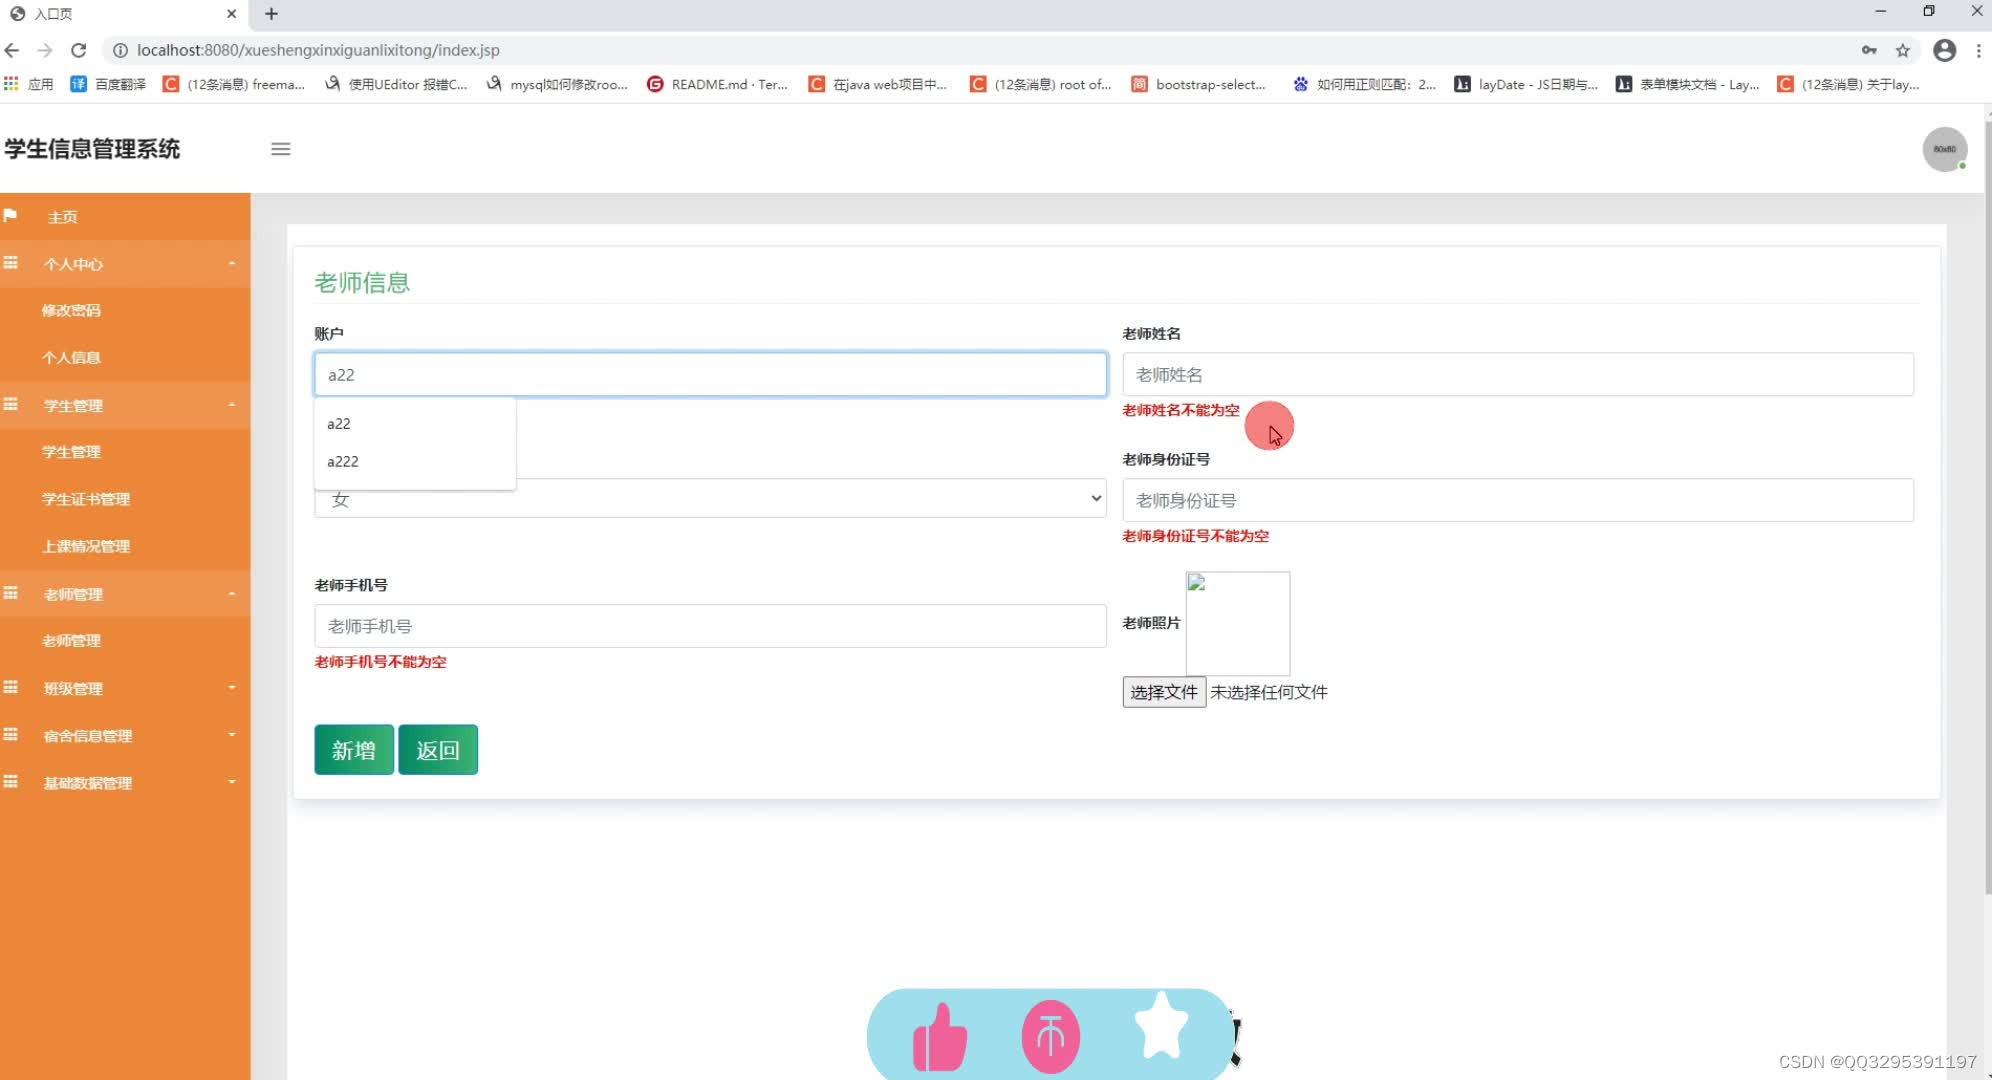Image resolution: width=1992 pixels, height=1080 pixels.
Task: Open the 百度翻译 bookmark
Action: pos(109,84)
